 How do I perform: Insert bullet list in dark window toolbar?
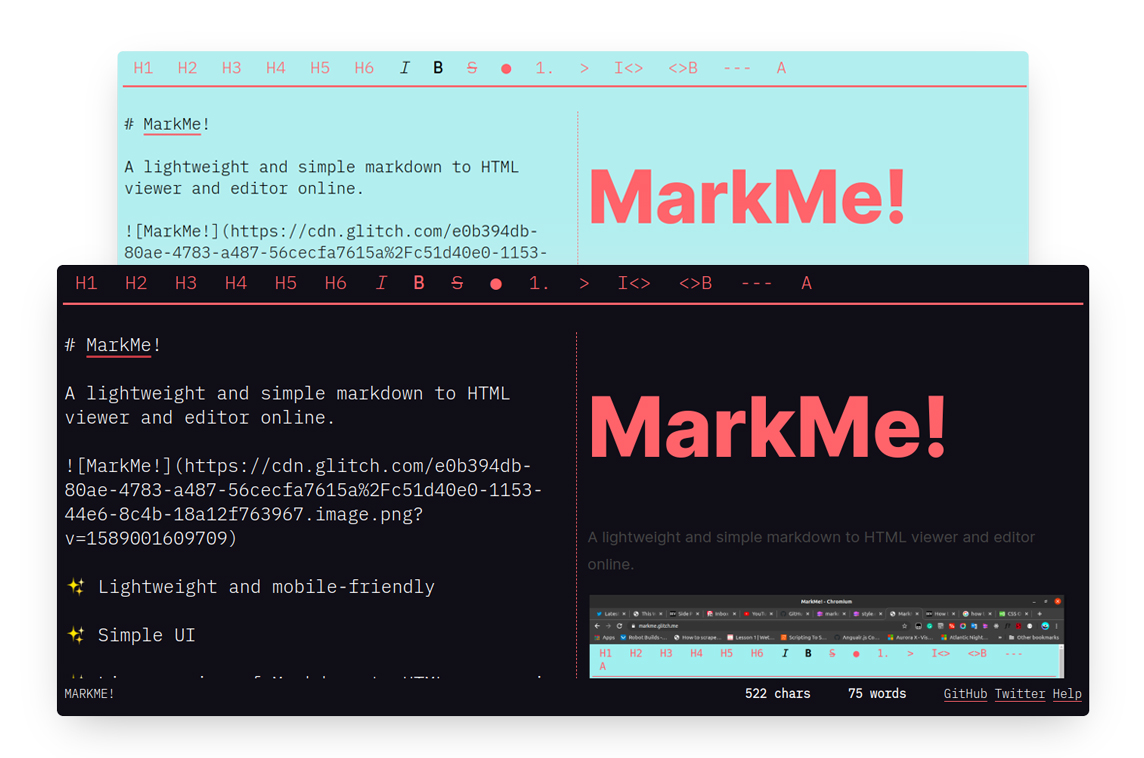click(x=495, y=284)
